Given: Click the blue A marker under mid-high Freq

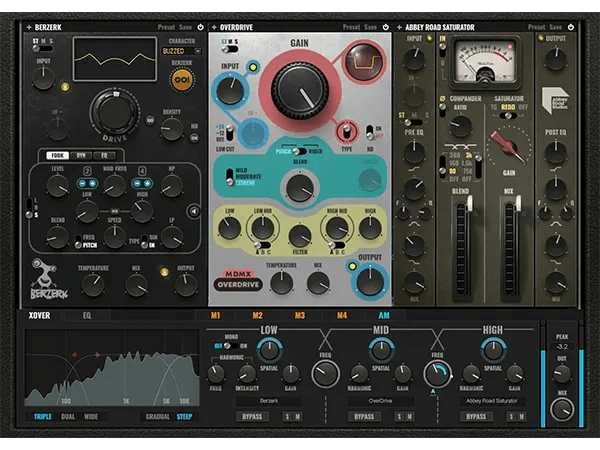Looking at the screenshot, I should tap(433, 391).
